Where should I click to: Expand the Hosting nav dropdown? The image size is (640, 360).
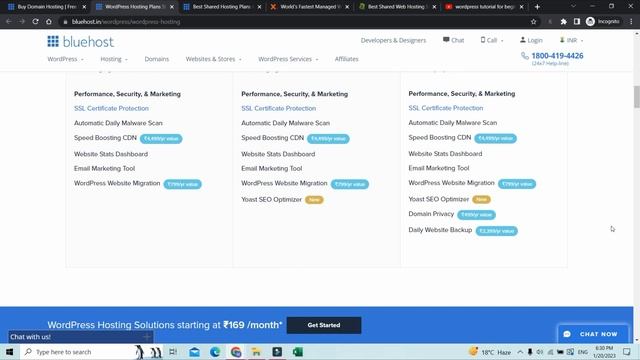point(114,59)
